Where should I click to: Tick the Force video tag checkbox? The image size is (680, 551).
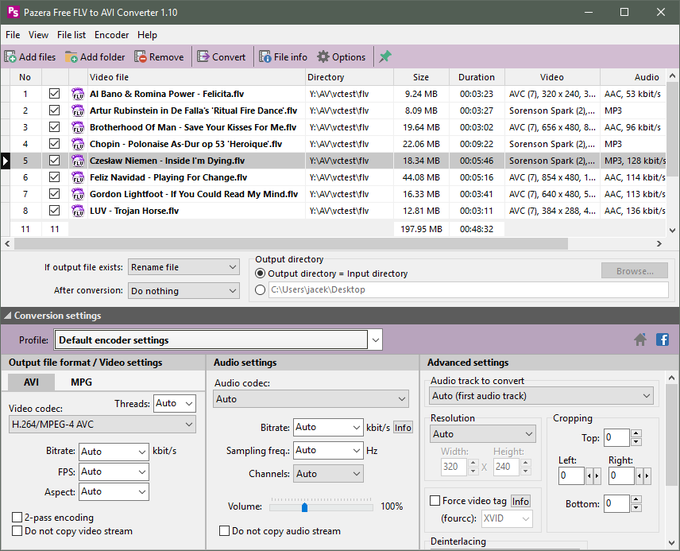435,501
